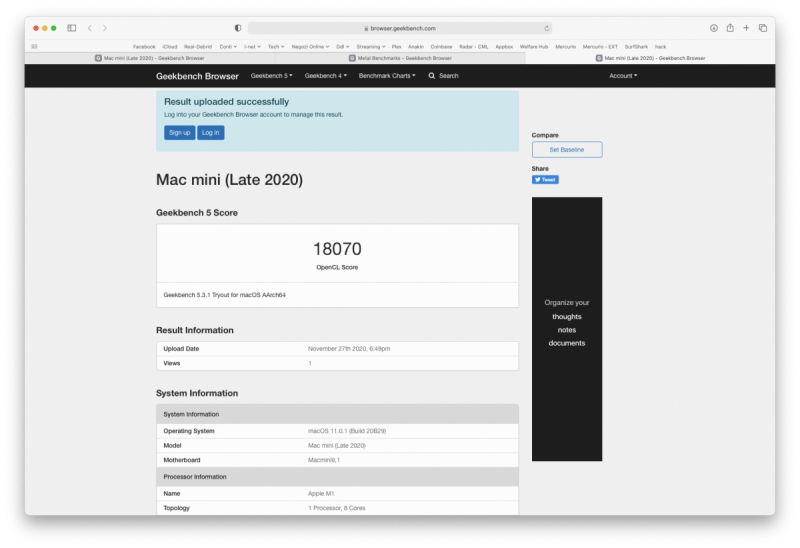Image resolution: width=800 pixels, height=548 pixels.
Task: Open the Benchmark Charts menu
Action: (387, 76)
